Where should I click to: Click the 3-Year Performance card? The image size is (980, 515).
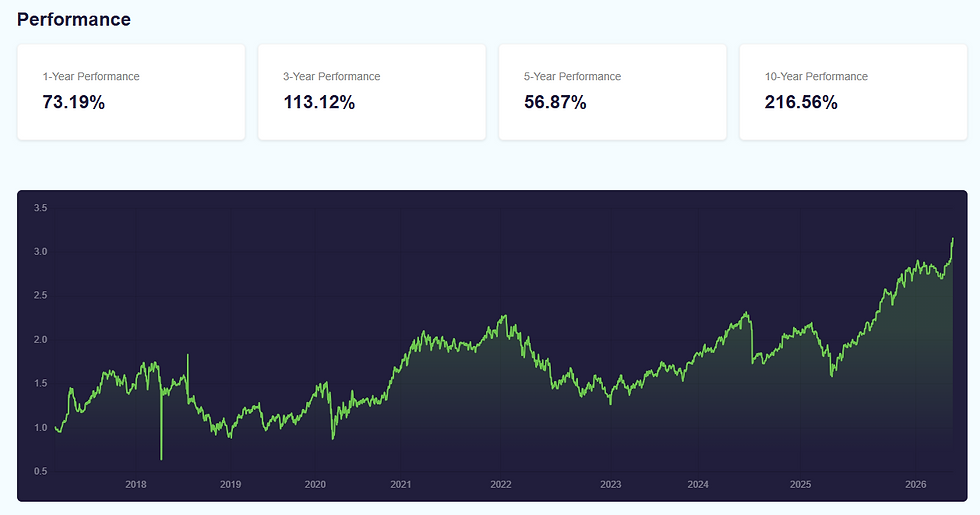[x=372, y=92]
